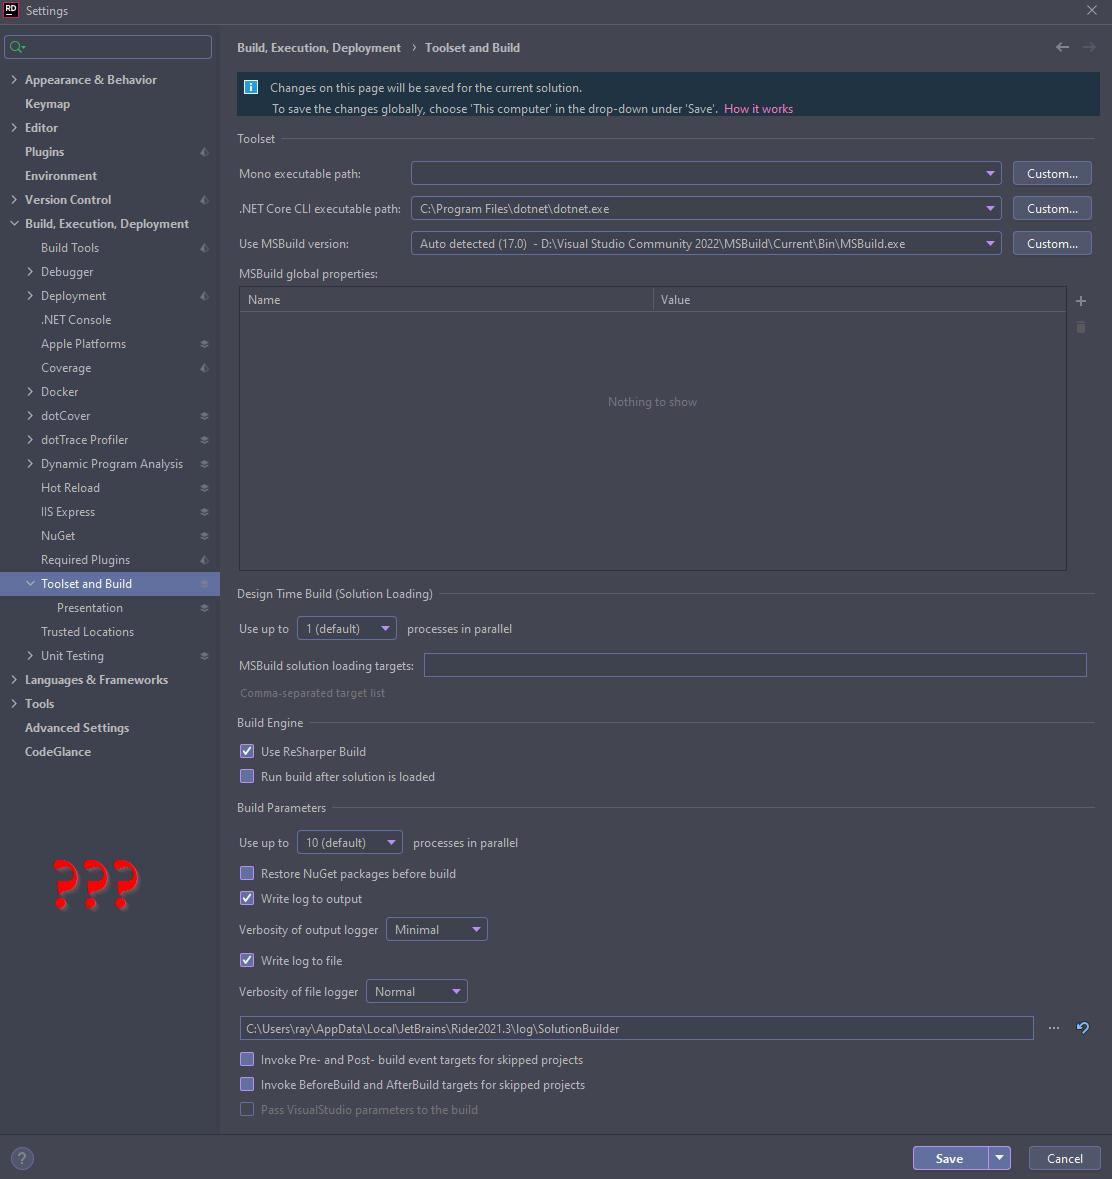Click the search magnifier icon
Viewport: 1112px width, 1179px height.
[x=17, y=47]
